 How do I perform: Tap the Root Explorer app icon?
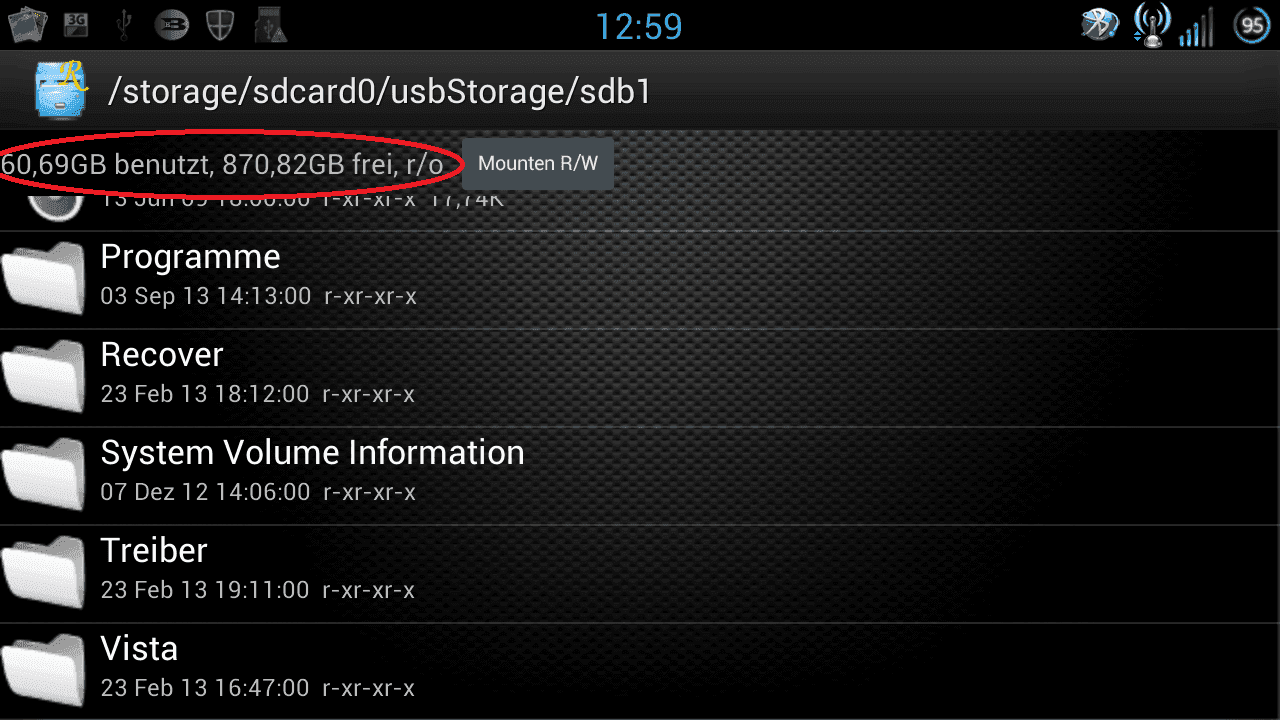(61, 90)
